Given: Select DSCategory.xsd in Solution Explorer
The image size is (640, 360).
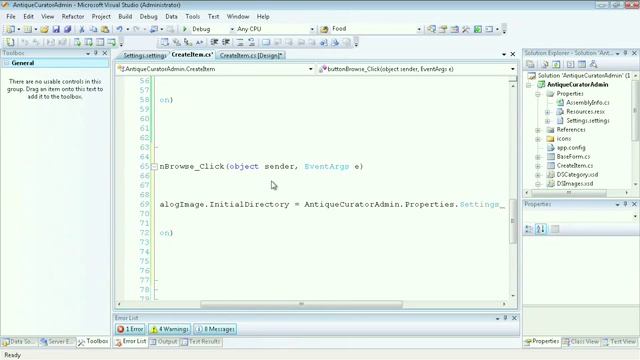Looking at the screenshot, I should (x=577, y=175).
